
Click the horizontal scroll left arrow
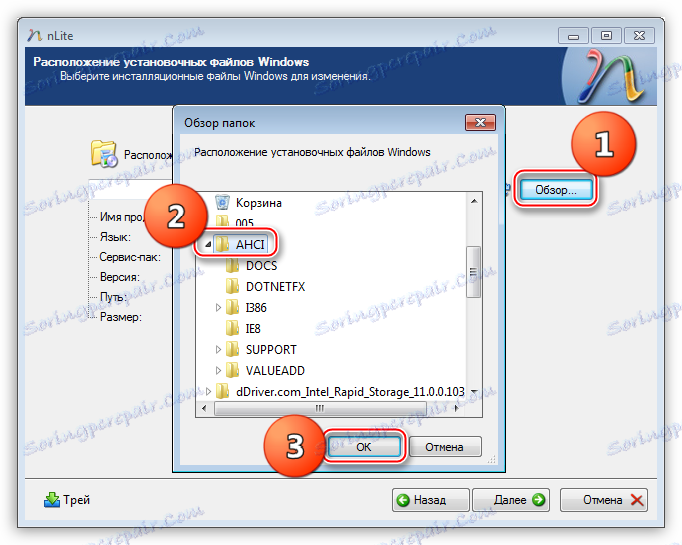click(x=204, y=408)
